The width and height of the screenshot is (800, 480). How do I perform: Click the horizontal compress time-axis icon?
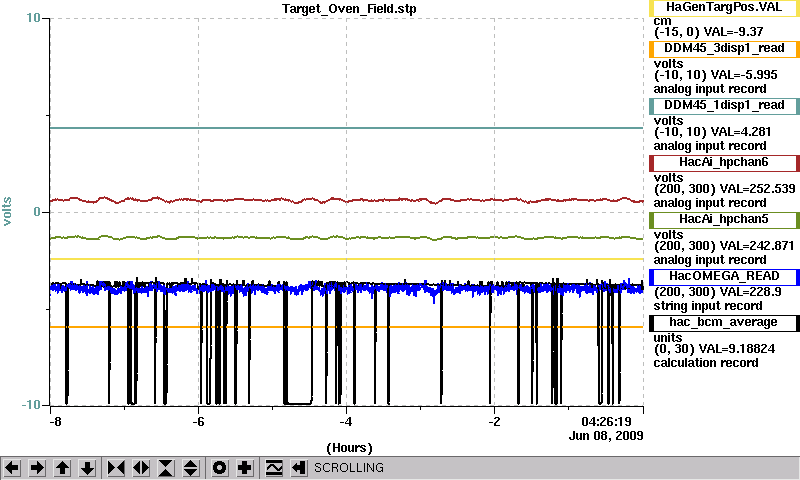point(116,468)
